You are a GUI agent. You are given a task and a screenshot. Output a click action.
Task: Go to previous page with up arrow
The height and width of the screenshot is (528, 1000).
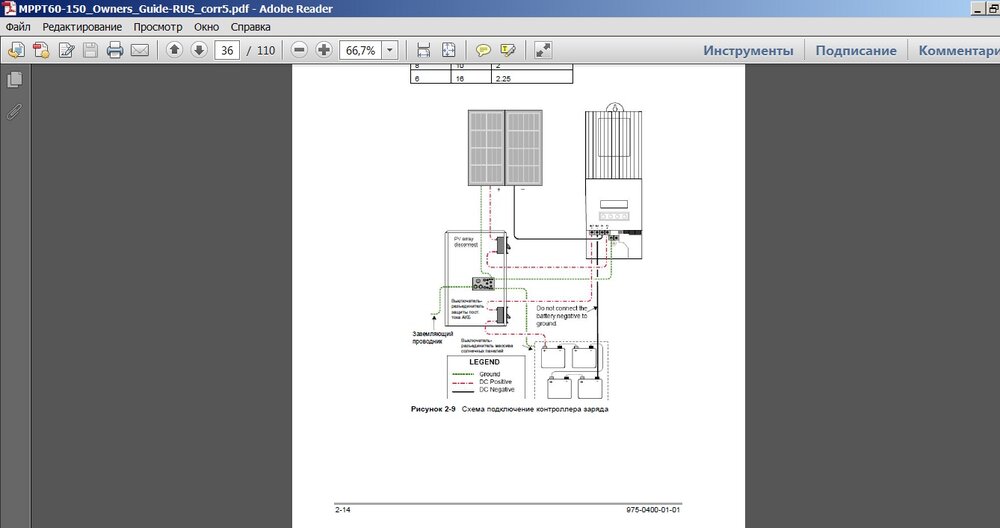pyautogui.click(x=174, y=50)
